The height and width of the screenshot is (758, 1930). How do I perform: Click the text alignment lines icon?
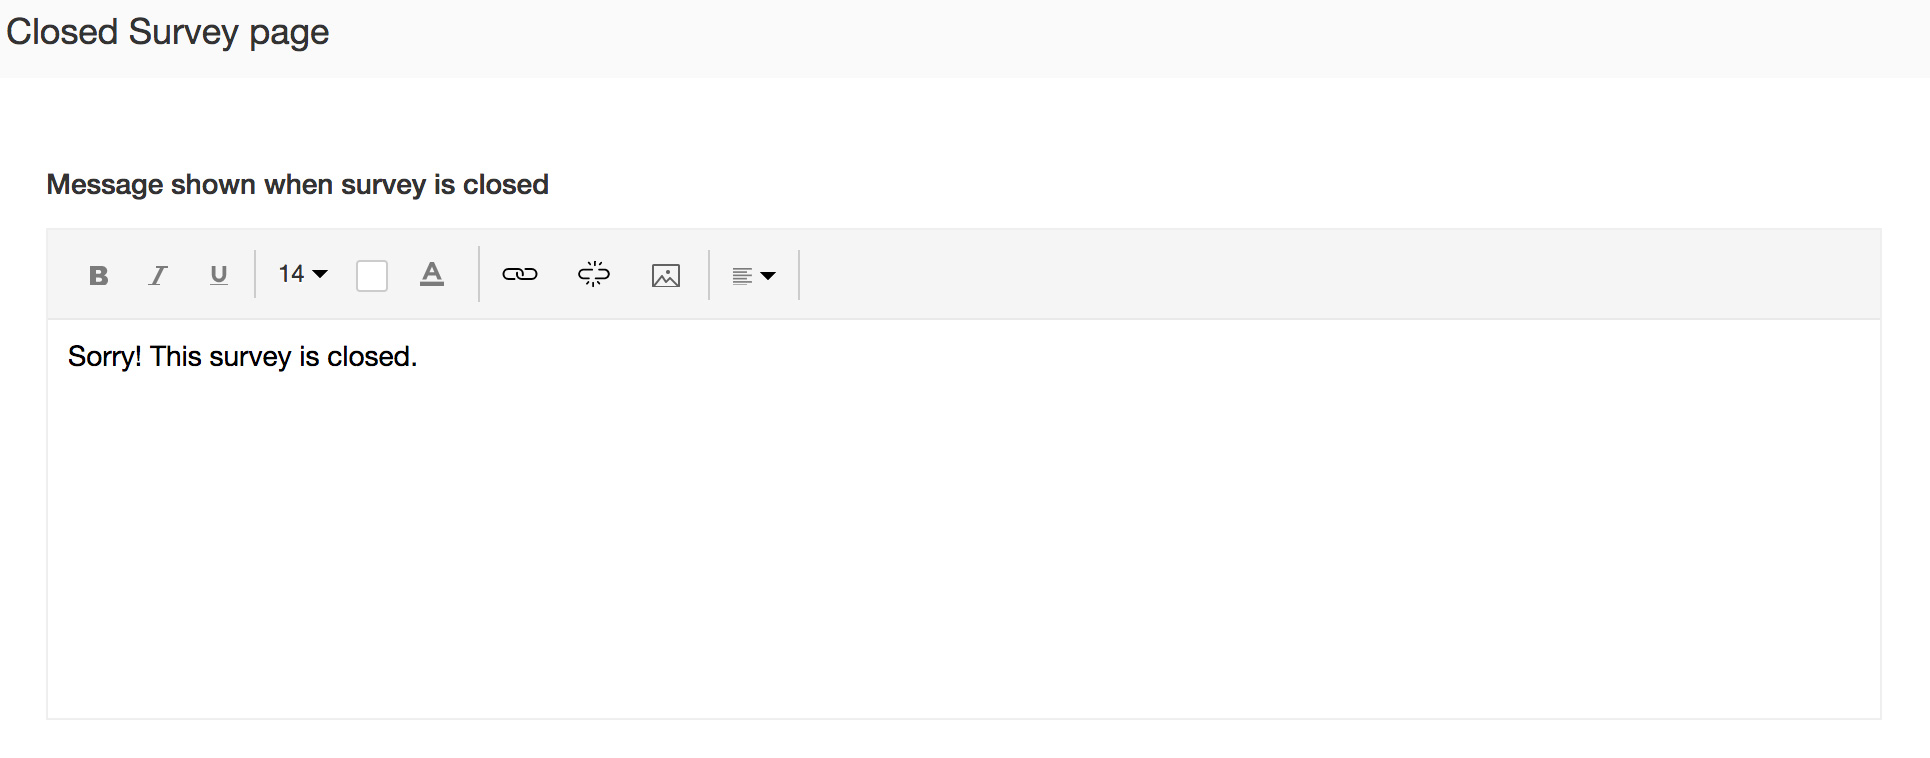pyautogui.click(x=742, y=276)
